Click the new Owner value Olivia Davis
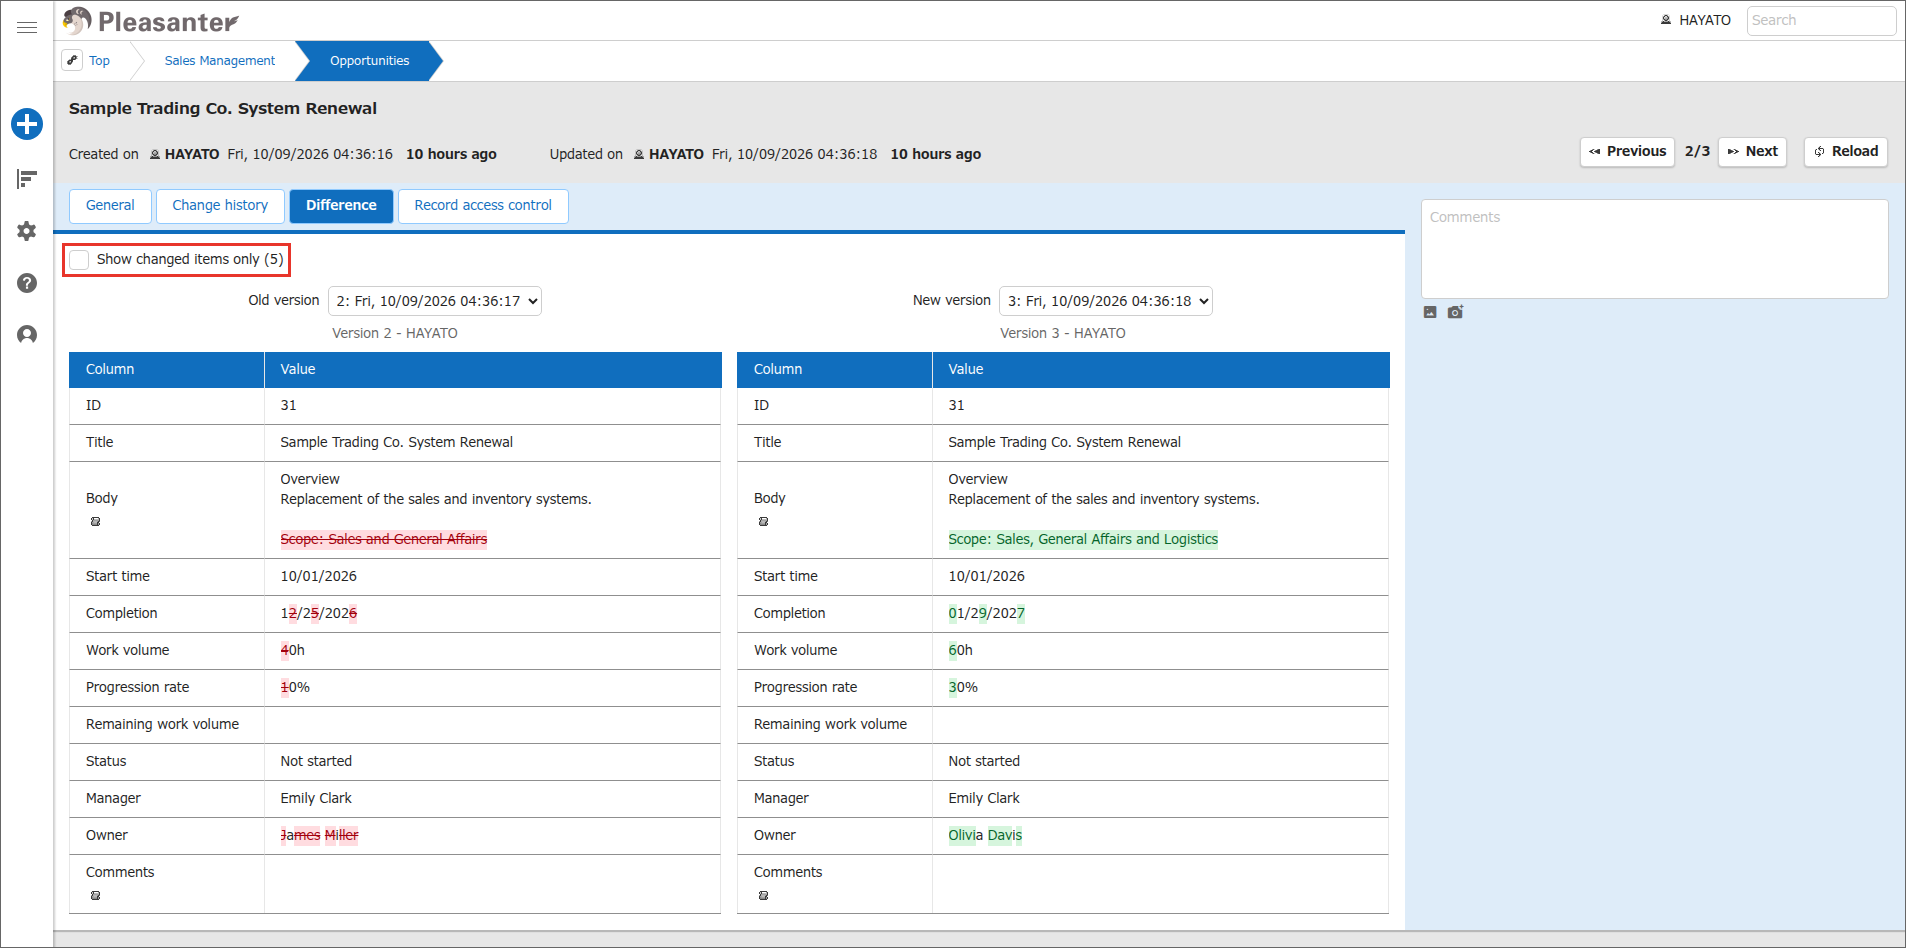1906x948 pixels. (x=985, y=835)
